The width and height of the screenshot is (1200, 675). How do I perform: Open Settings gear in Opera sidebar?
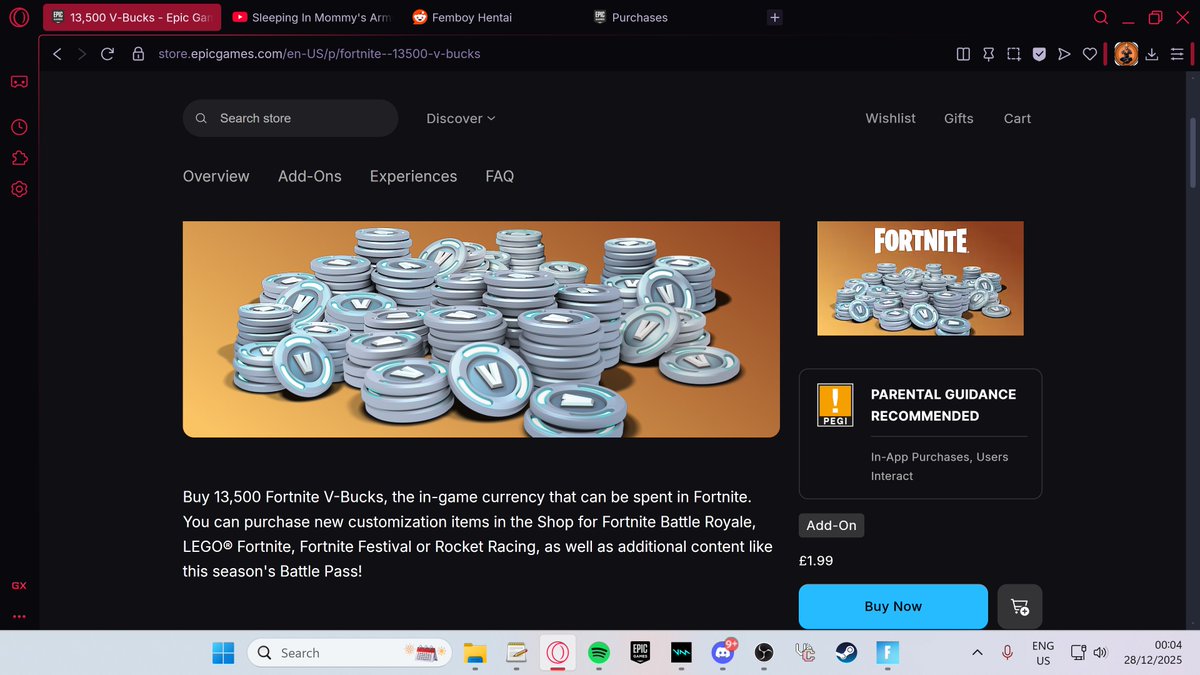(19, 189)
